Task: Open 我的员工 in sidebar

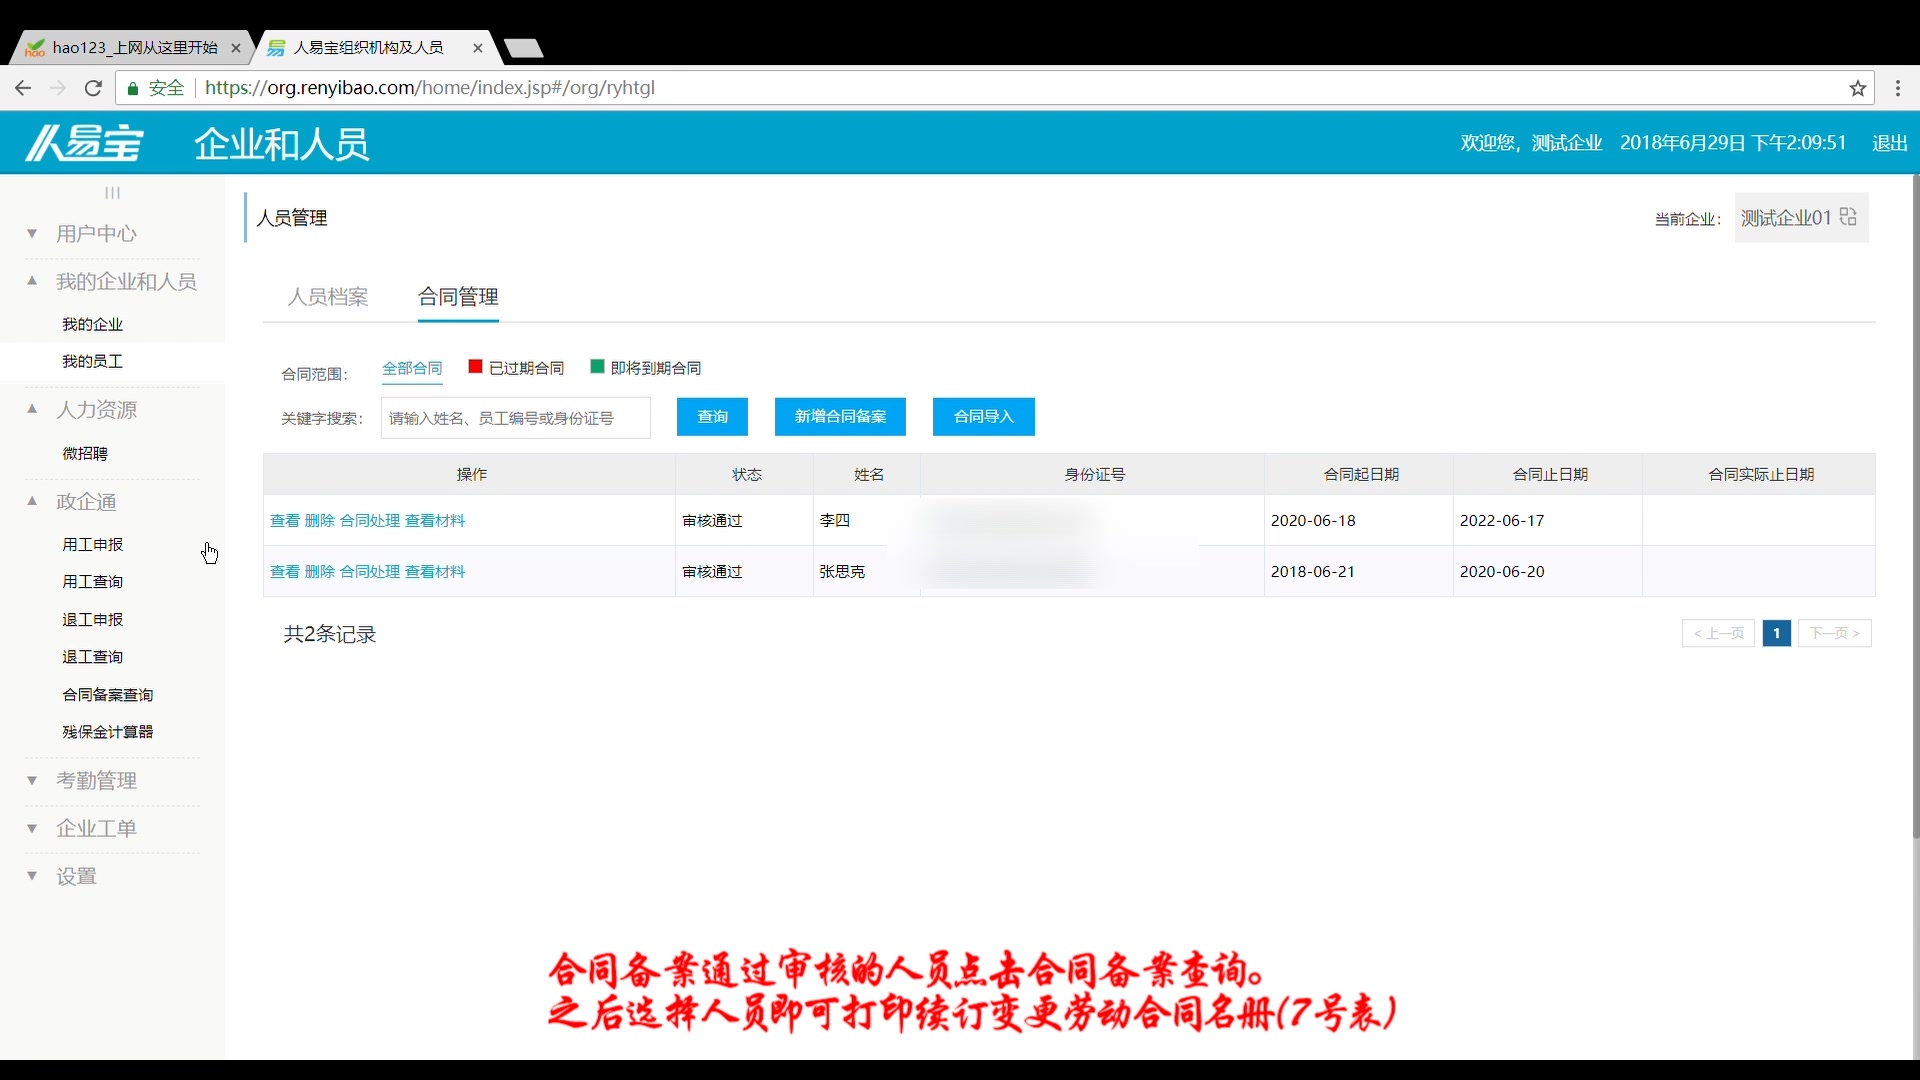Action: [92, 361]
